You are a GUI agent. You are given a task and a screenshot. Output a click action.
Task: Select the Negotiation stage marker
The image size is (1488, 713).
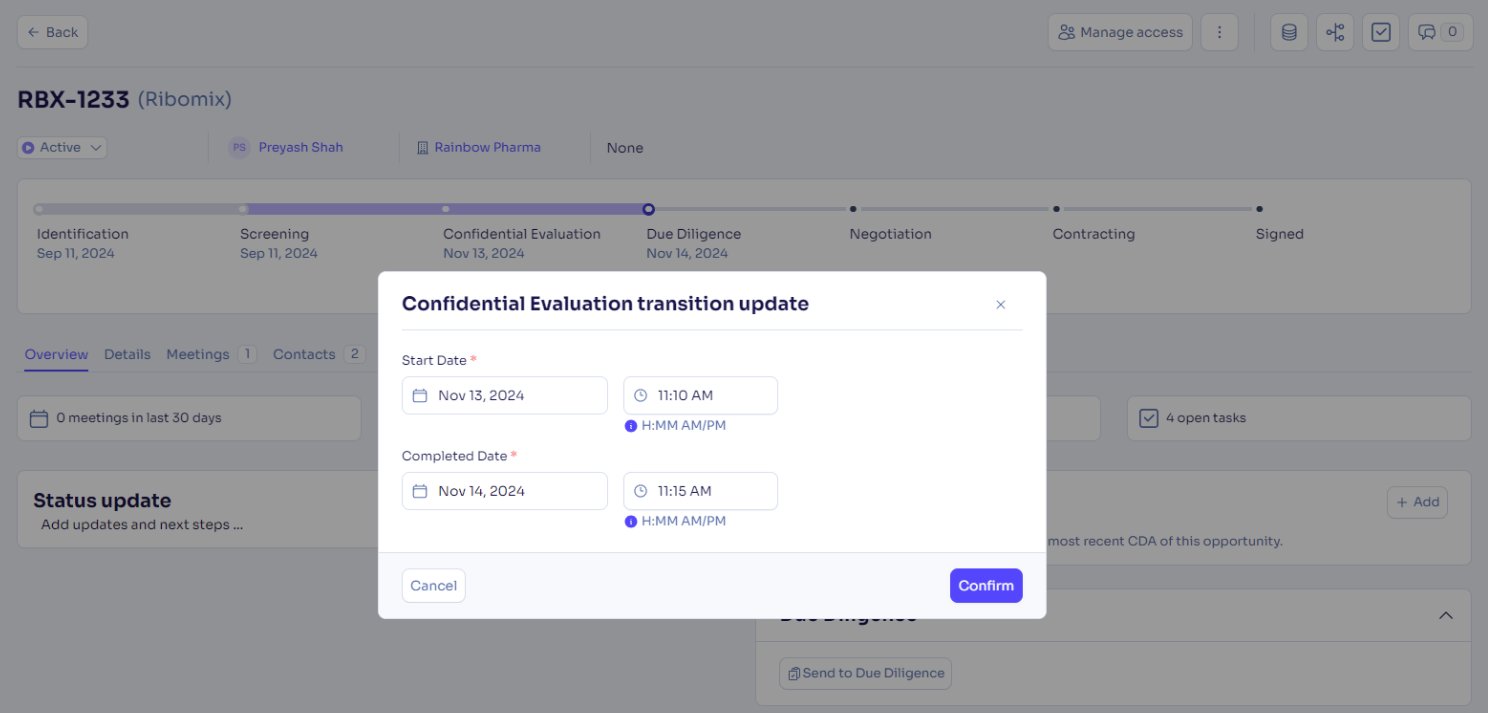pyautogui.click(x=853, y=209)
